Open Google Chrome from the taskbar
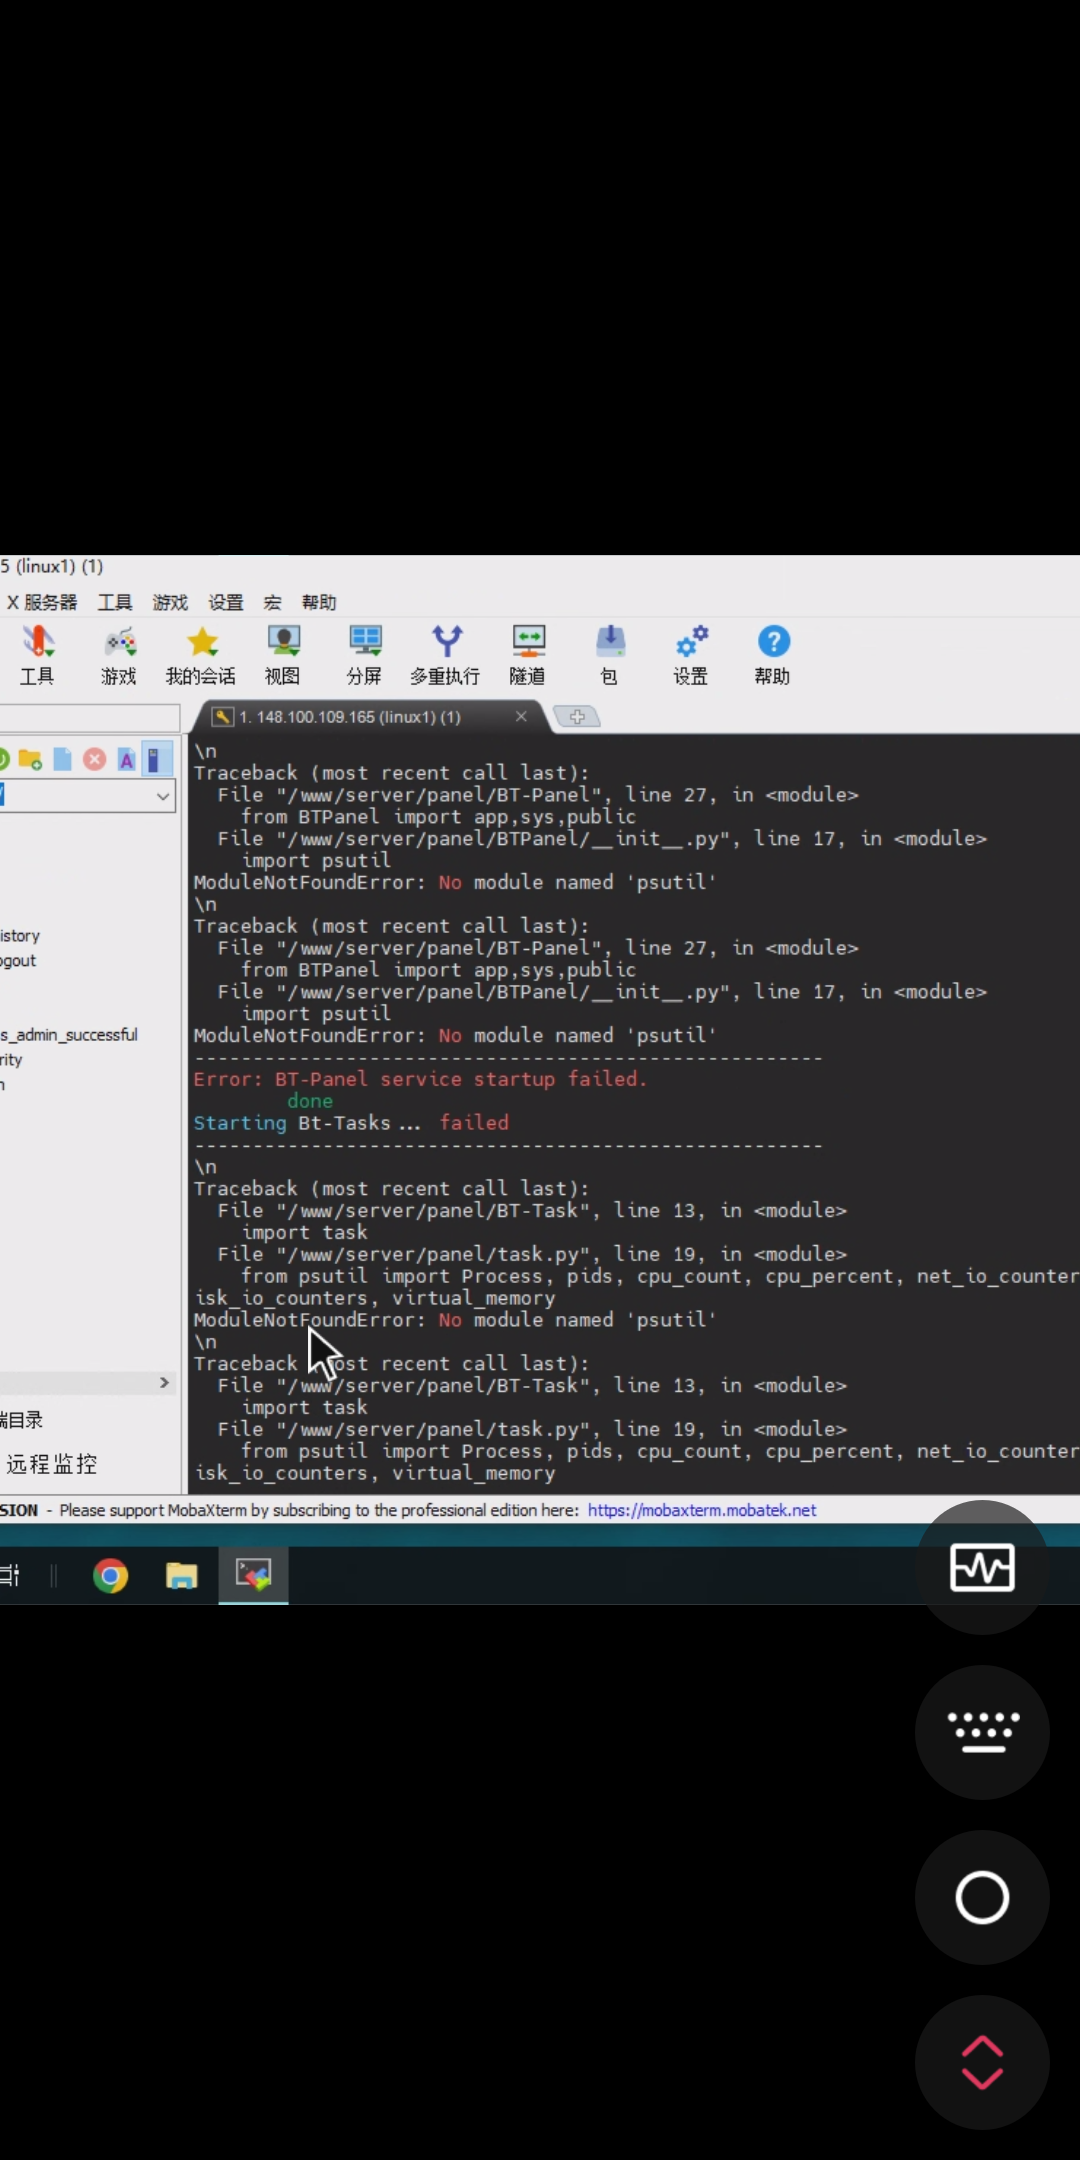The height and width of the screenshot is (2160, 1080). click(x=110, y=1576)
